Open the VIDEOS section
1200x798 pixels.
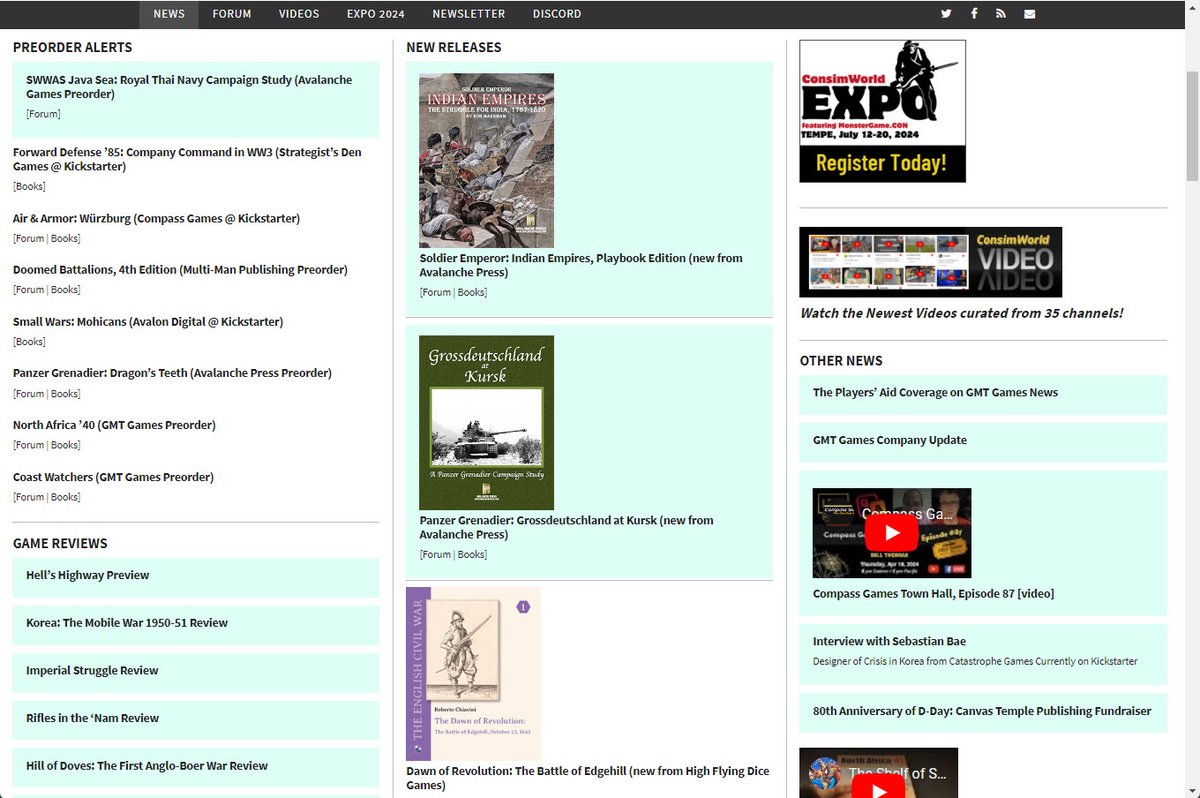click(x=298, y=14)
